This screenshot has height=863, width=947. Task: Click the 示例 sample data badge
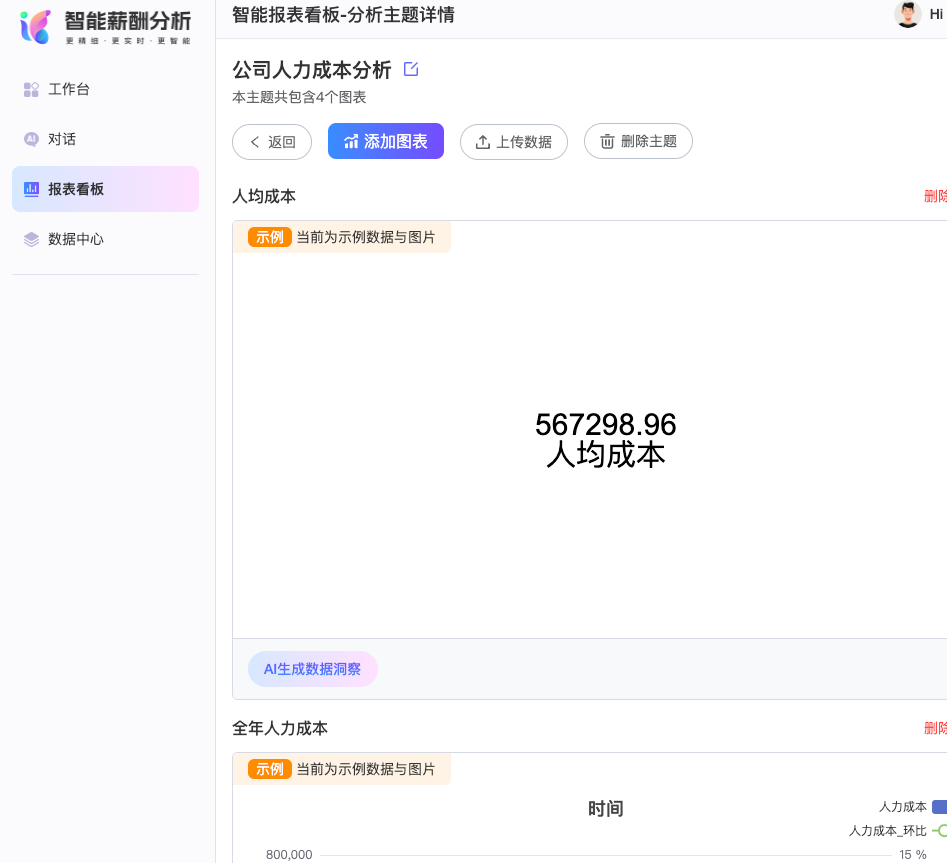pos(269,237)
